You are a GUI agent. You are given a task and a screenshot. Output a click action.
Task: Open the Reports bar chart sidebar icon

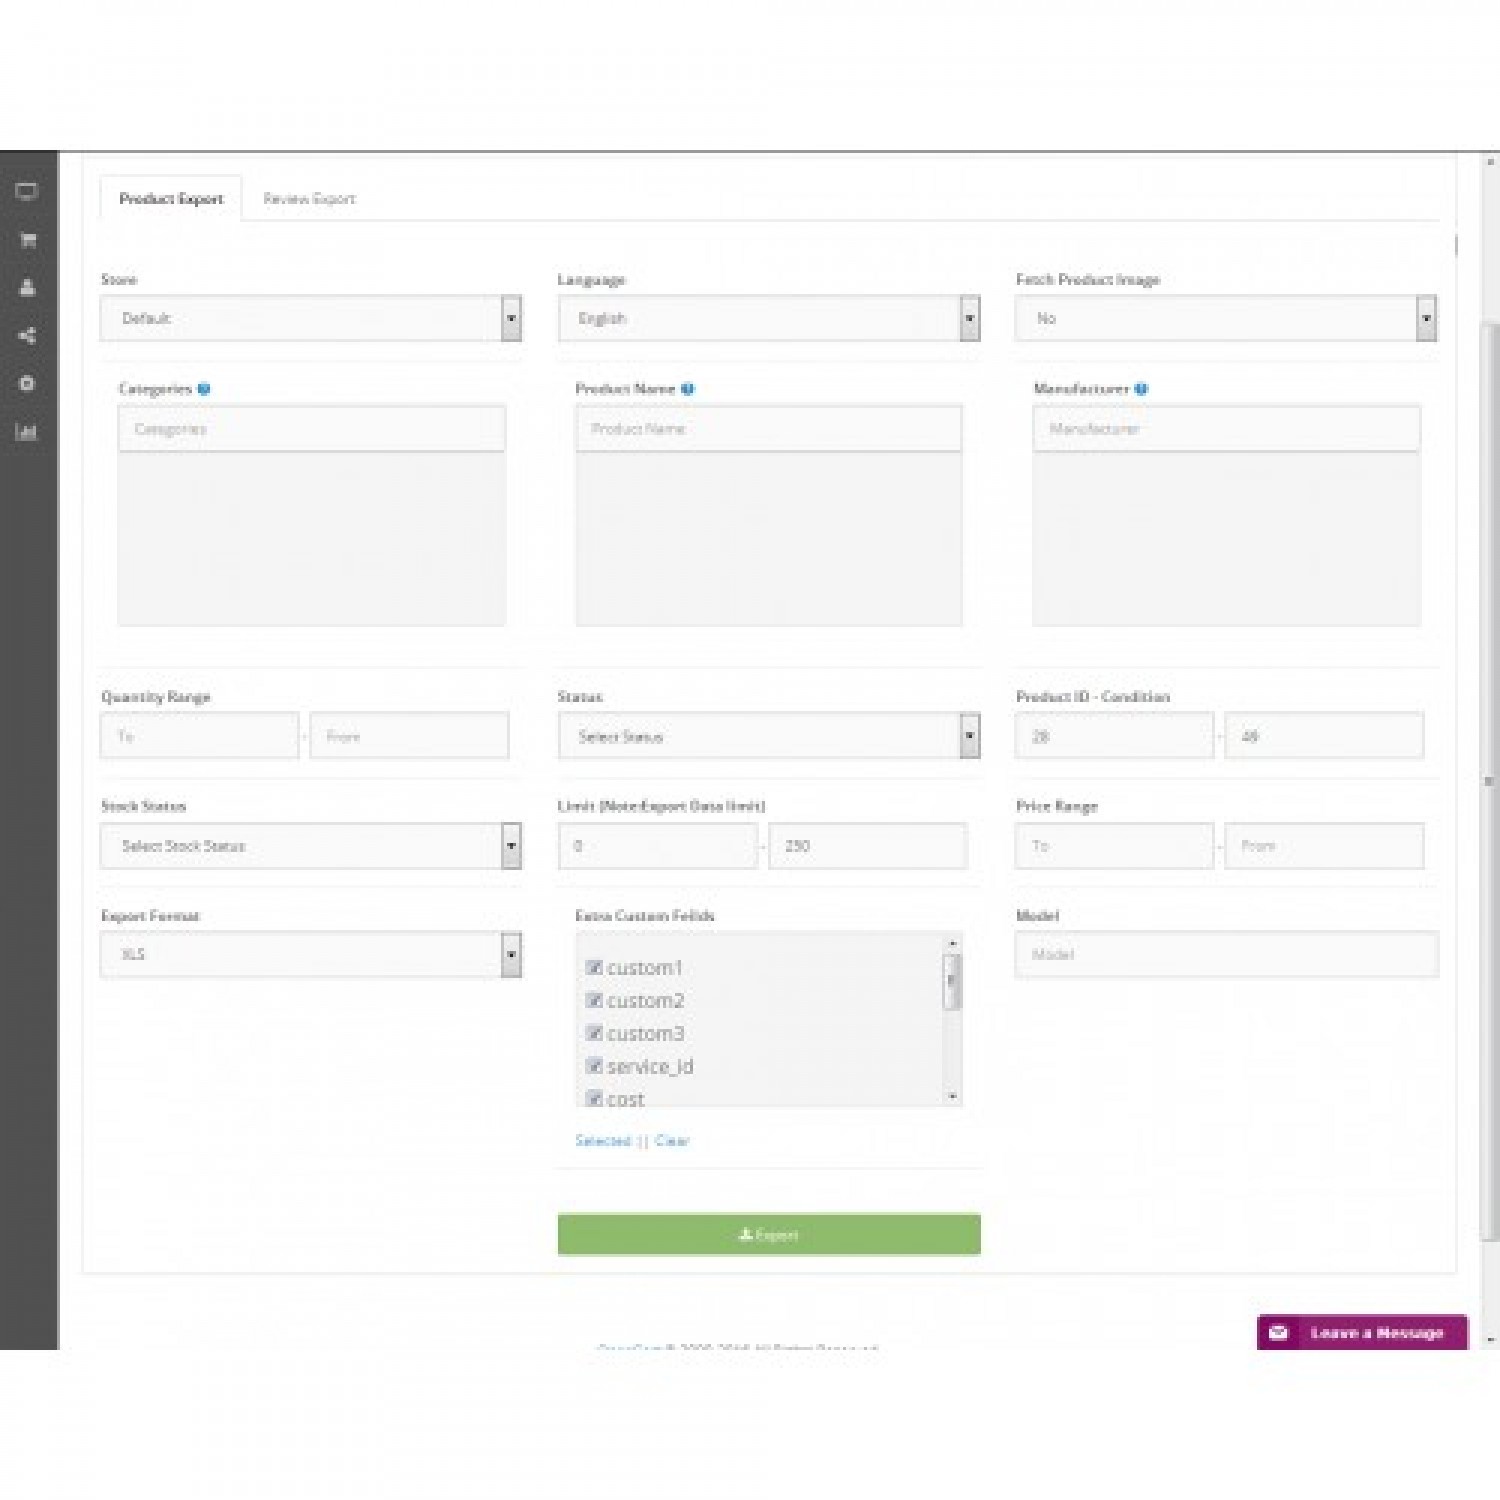[27, 432]
